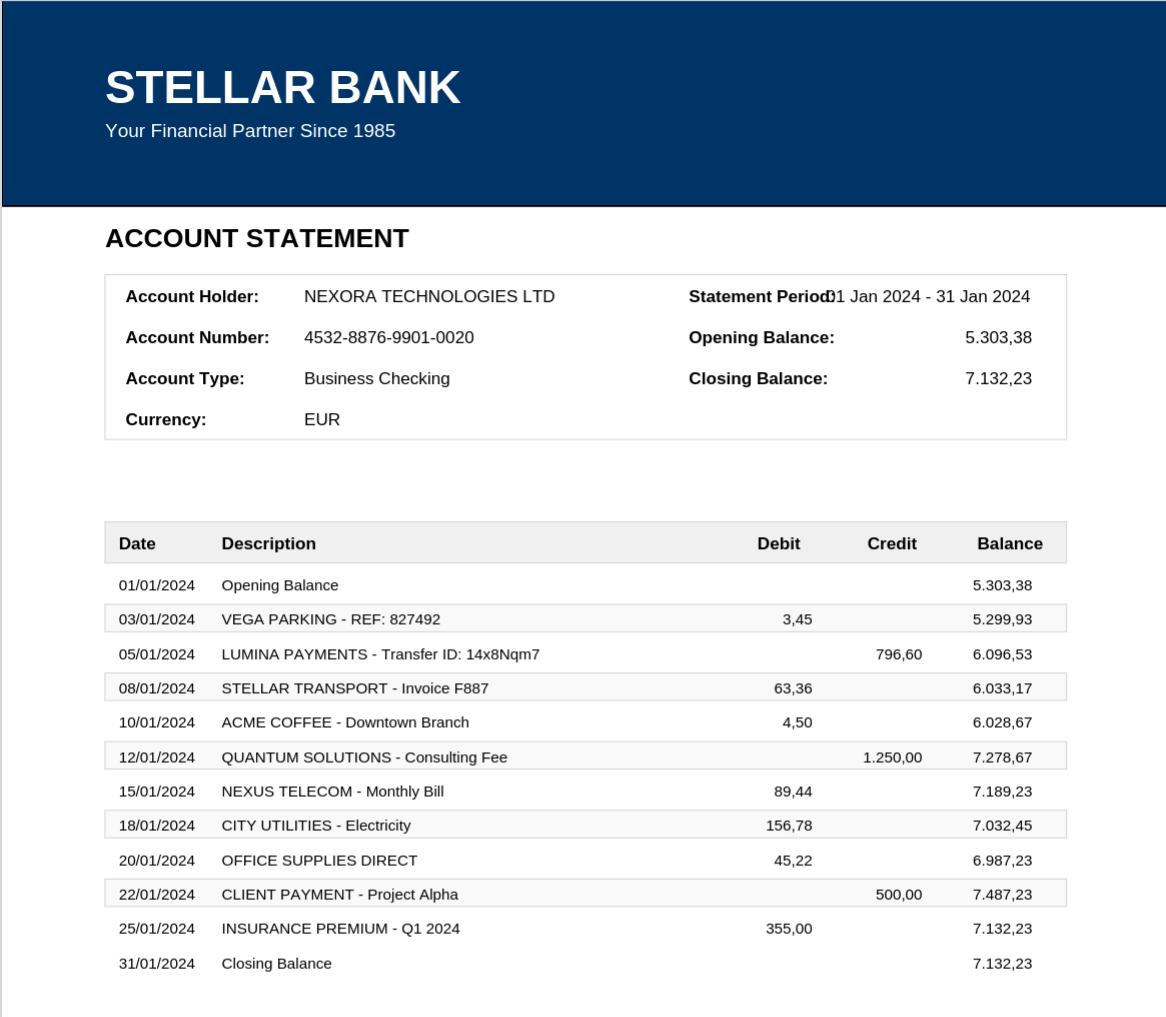Click the Balance column header
This screenshot has height=1017, width=1166.
(x=1010, y=543)
